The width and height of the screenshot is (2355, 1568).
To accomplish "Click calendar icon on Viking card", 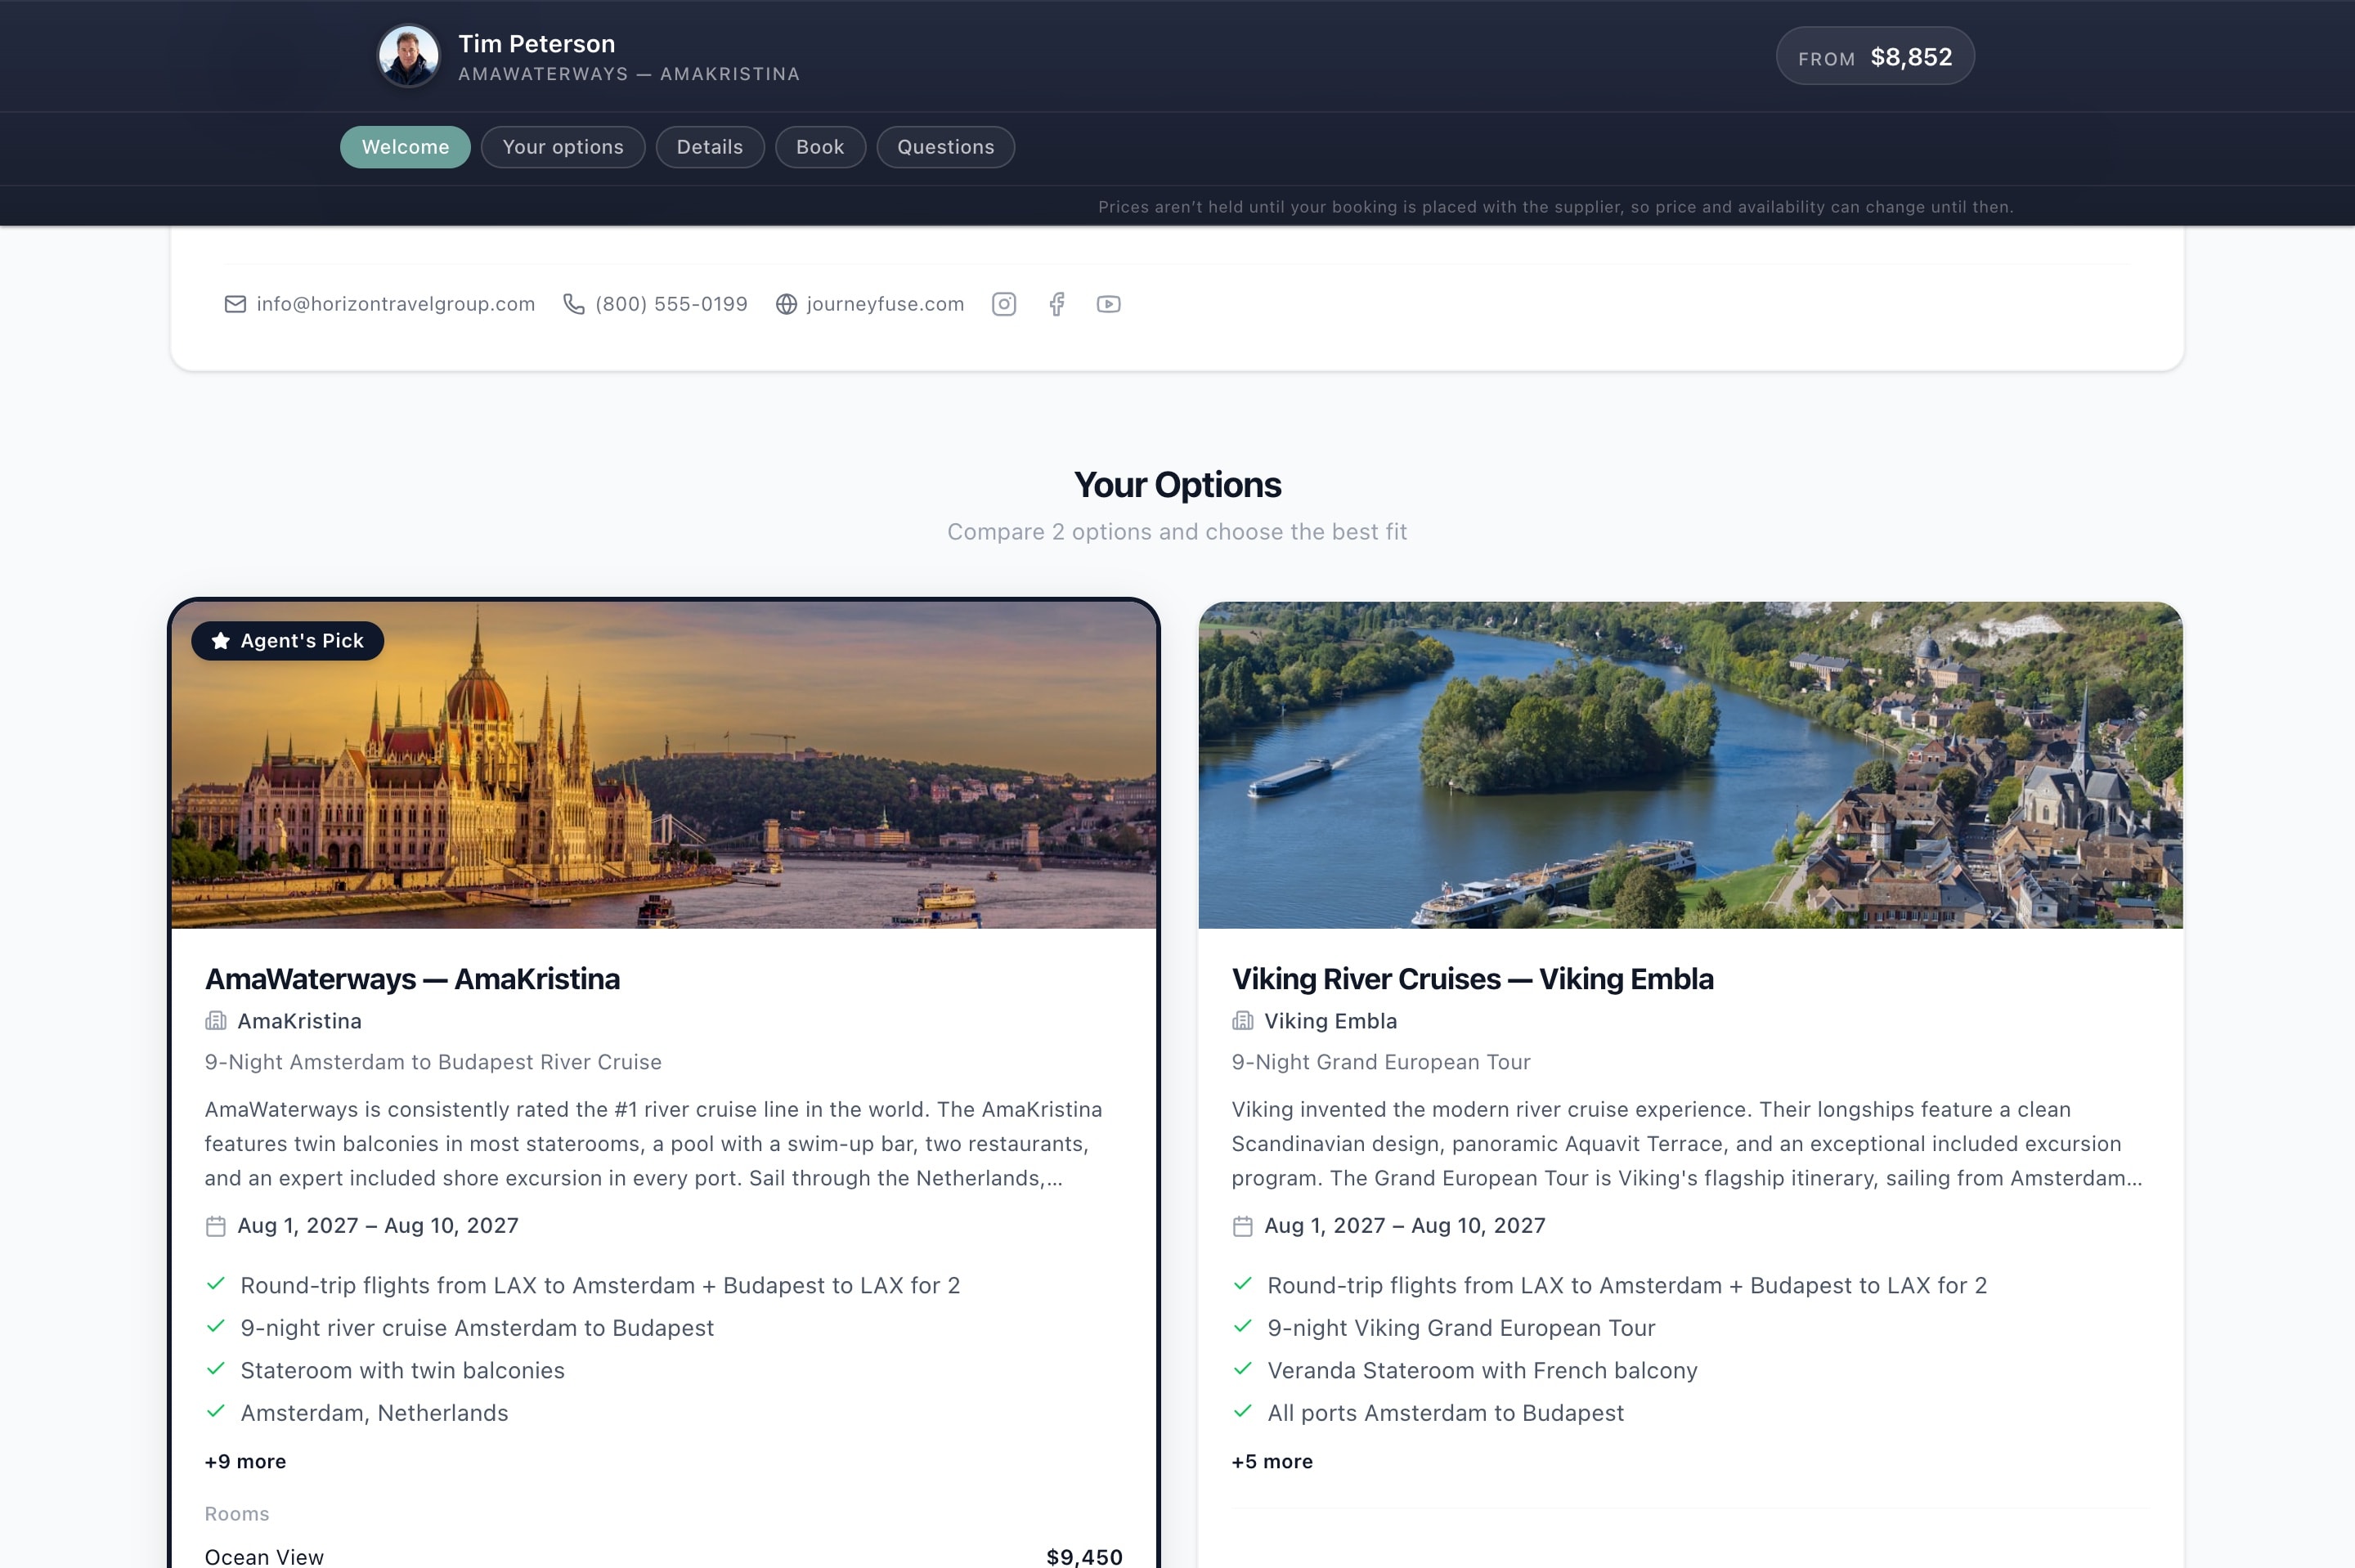I will click(x=1242, y=1226).
